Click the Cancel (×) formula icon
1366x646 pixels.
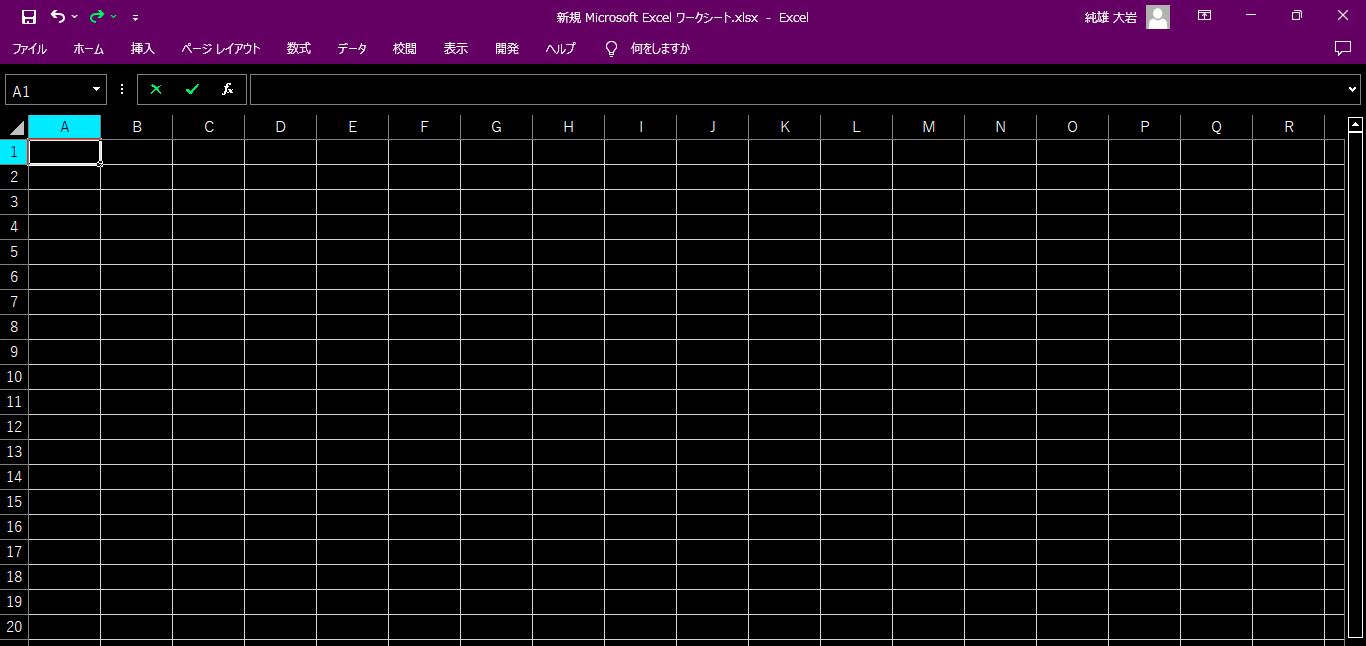(x=155, y=89)
